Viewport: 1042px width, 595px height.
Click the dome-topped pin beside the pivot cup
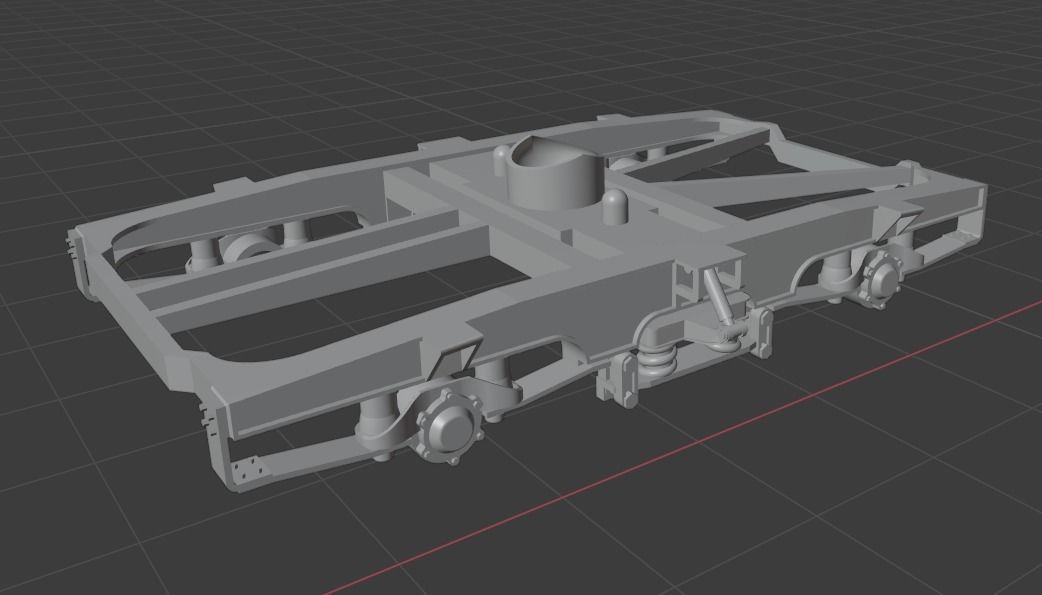pos(615,207)
